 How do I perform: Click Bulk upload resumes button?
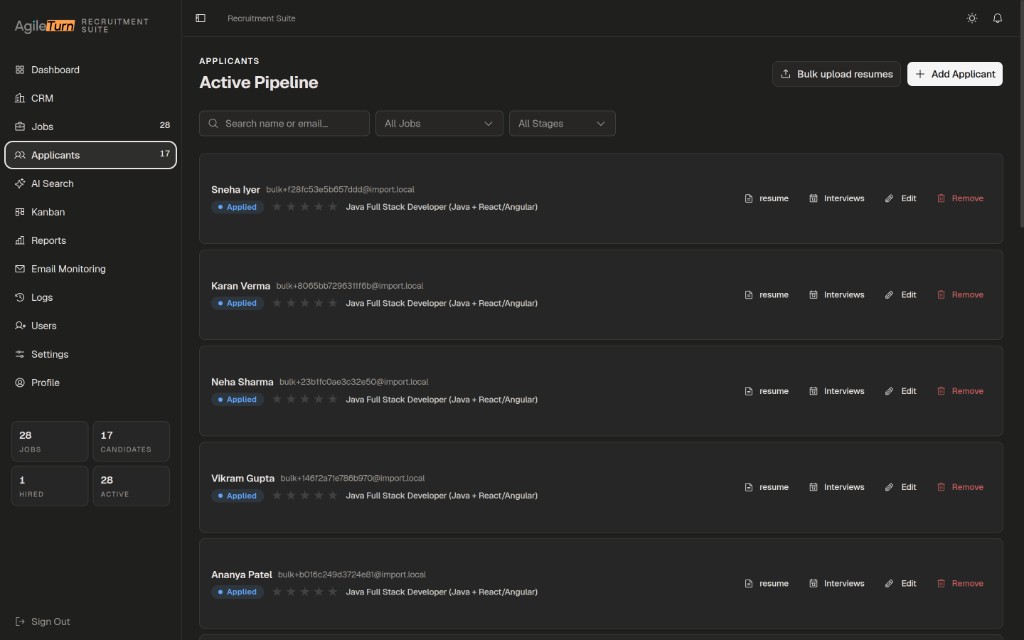click(x=836, y=74)
